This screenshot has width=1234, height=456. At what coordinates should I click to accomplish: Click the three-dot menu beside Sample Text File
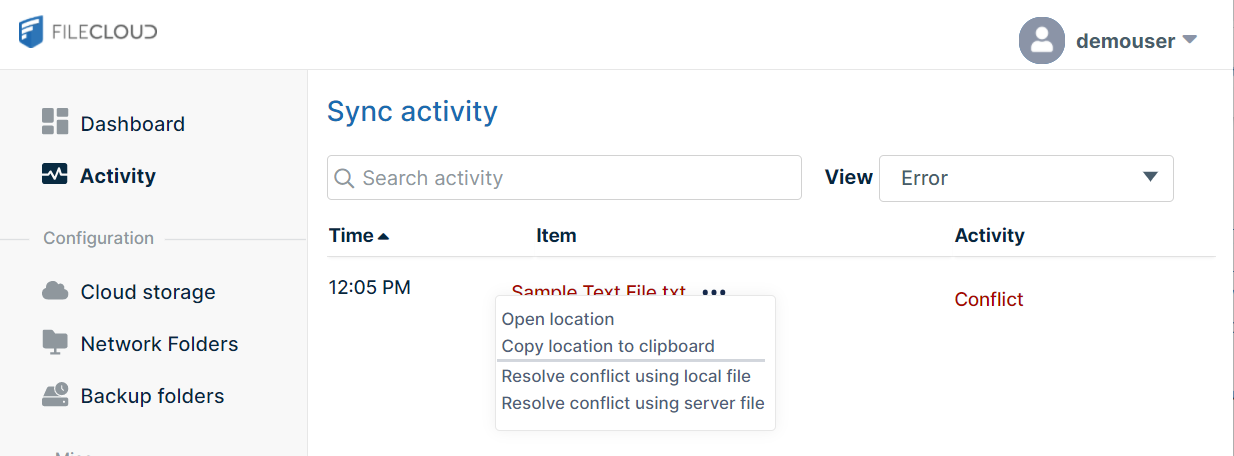coord(714,292)
